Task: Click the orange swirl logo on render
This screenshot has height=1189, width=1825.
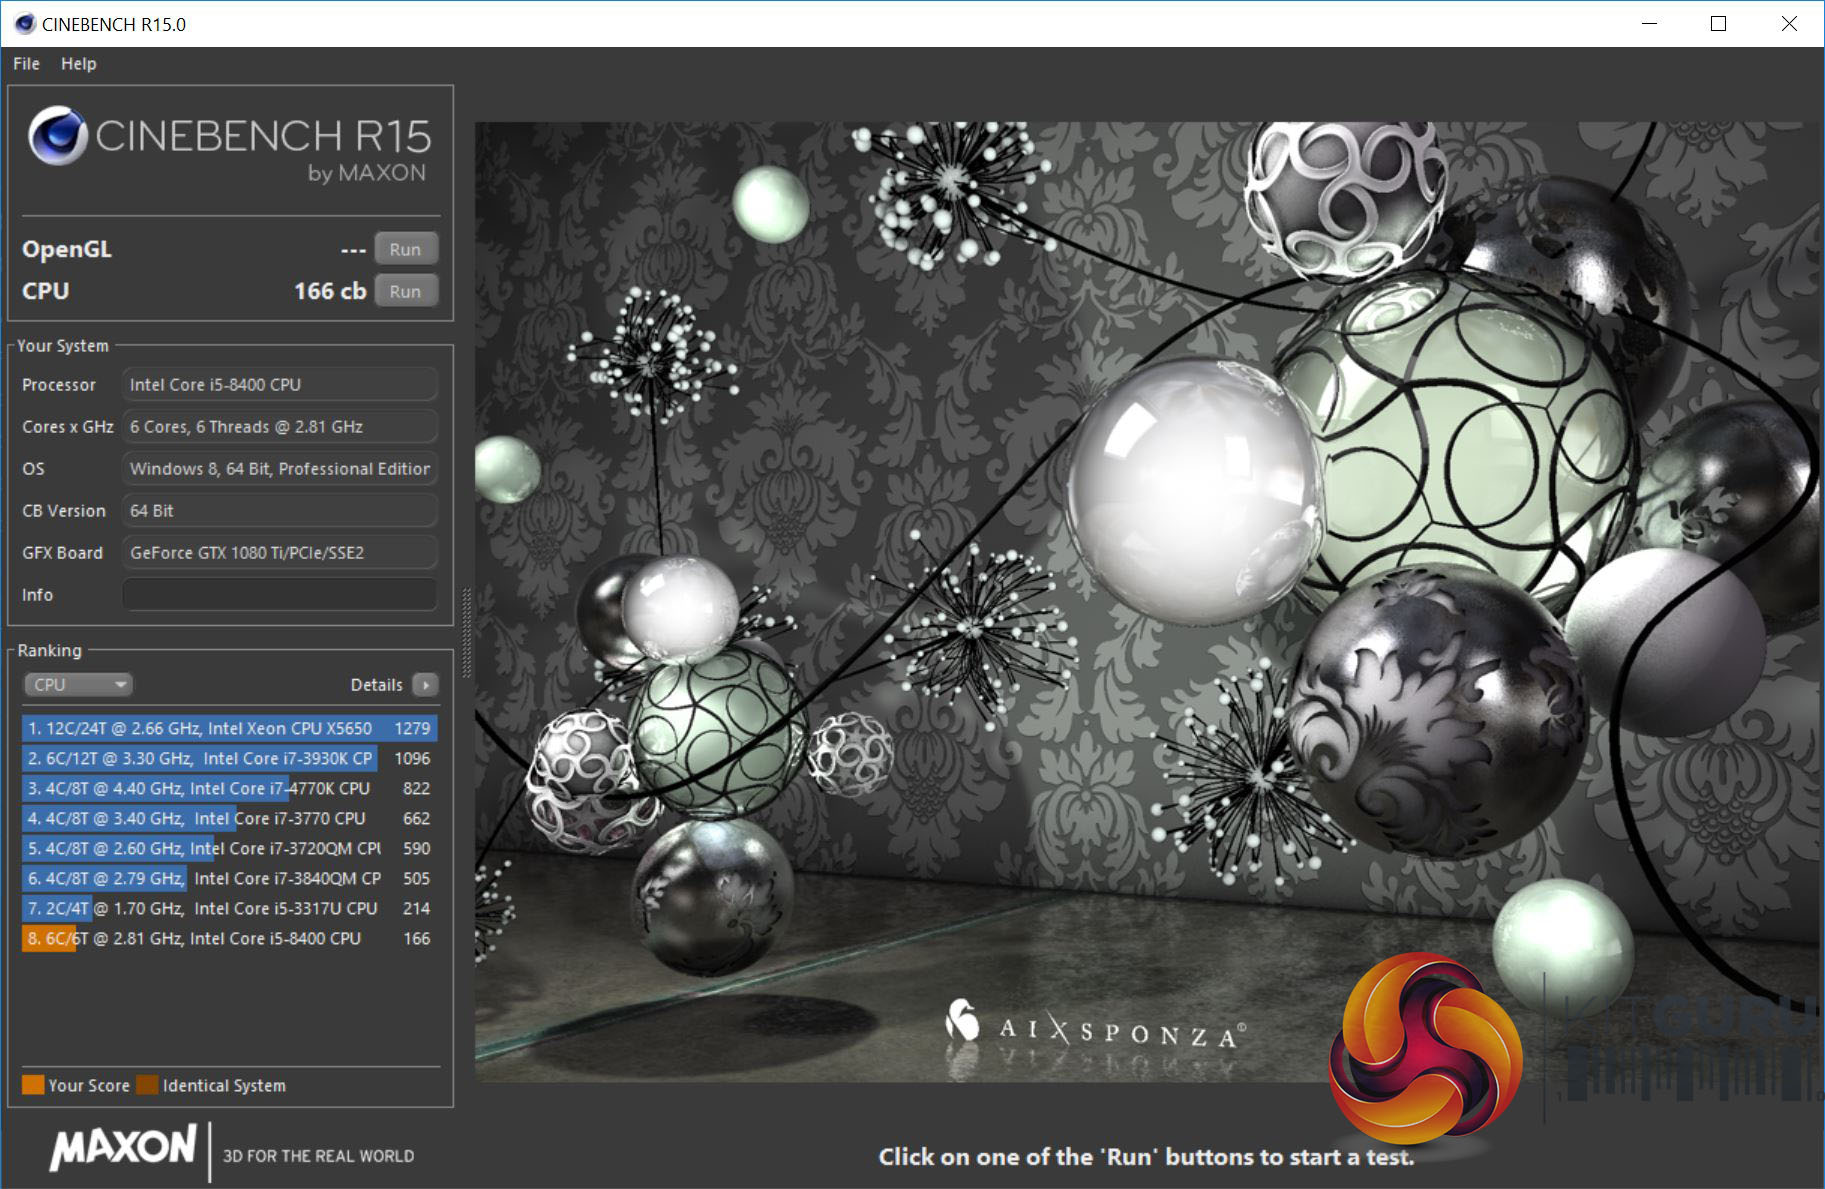Action: tap(1424, 1047)
